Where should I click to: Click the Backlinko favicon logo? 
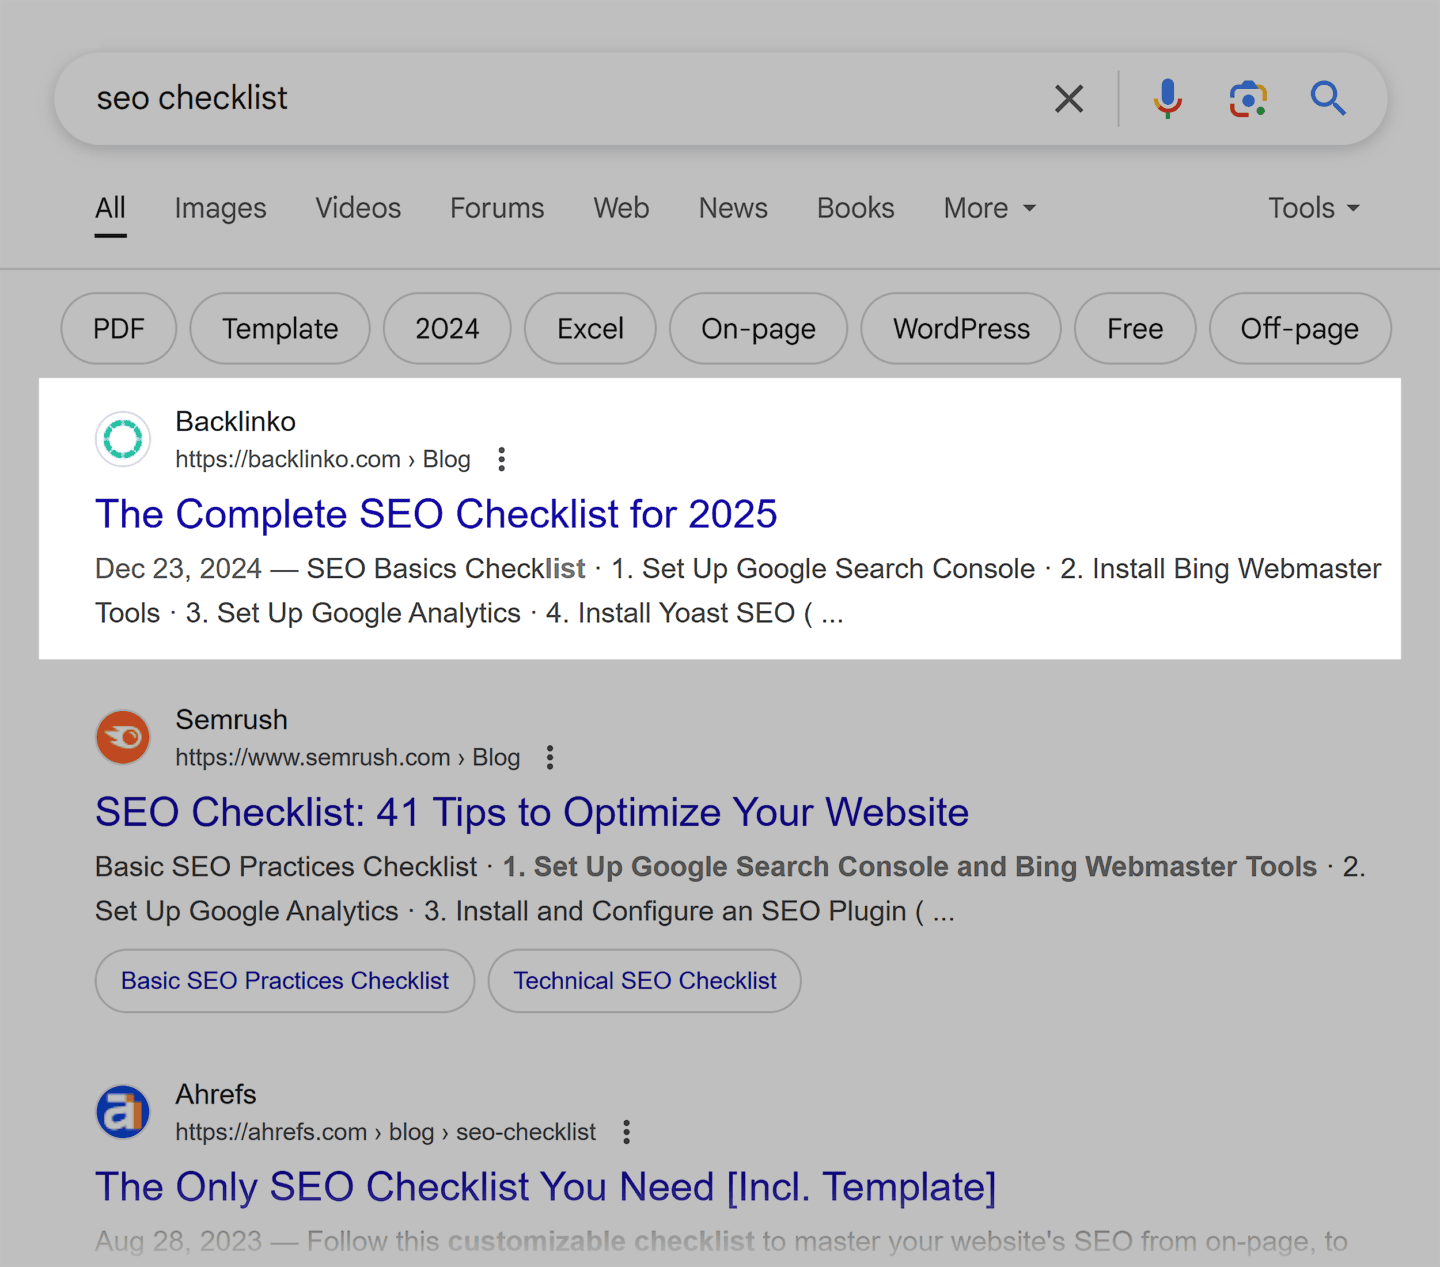click(123, 439)
